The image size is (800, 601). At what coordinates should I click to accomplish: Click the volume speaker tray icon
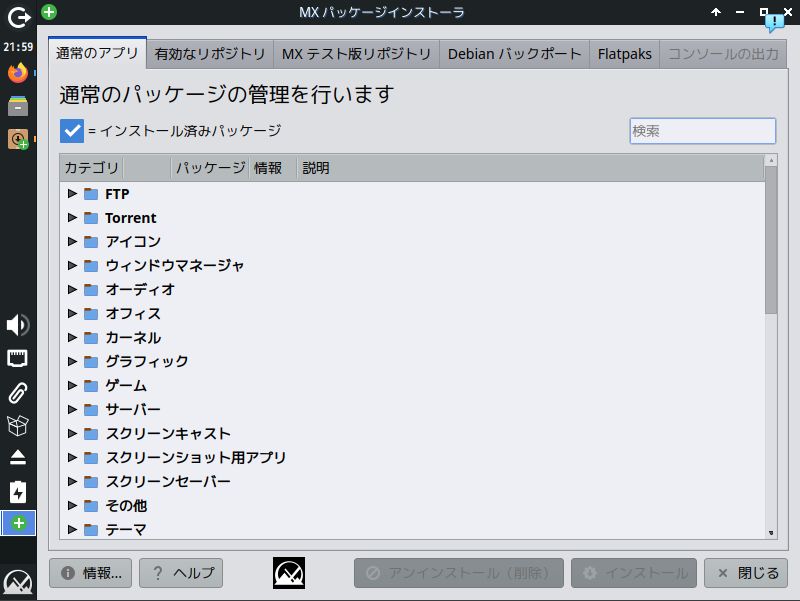[x=18, y=325]
